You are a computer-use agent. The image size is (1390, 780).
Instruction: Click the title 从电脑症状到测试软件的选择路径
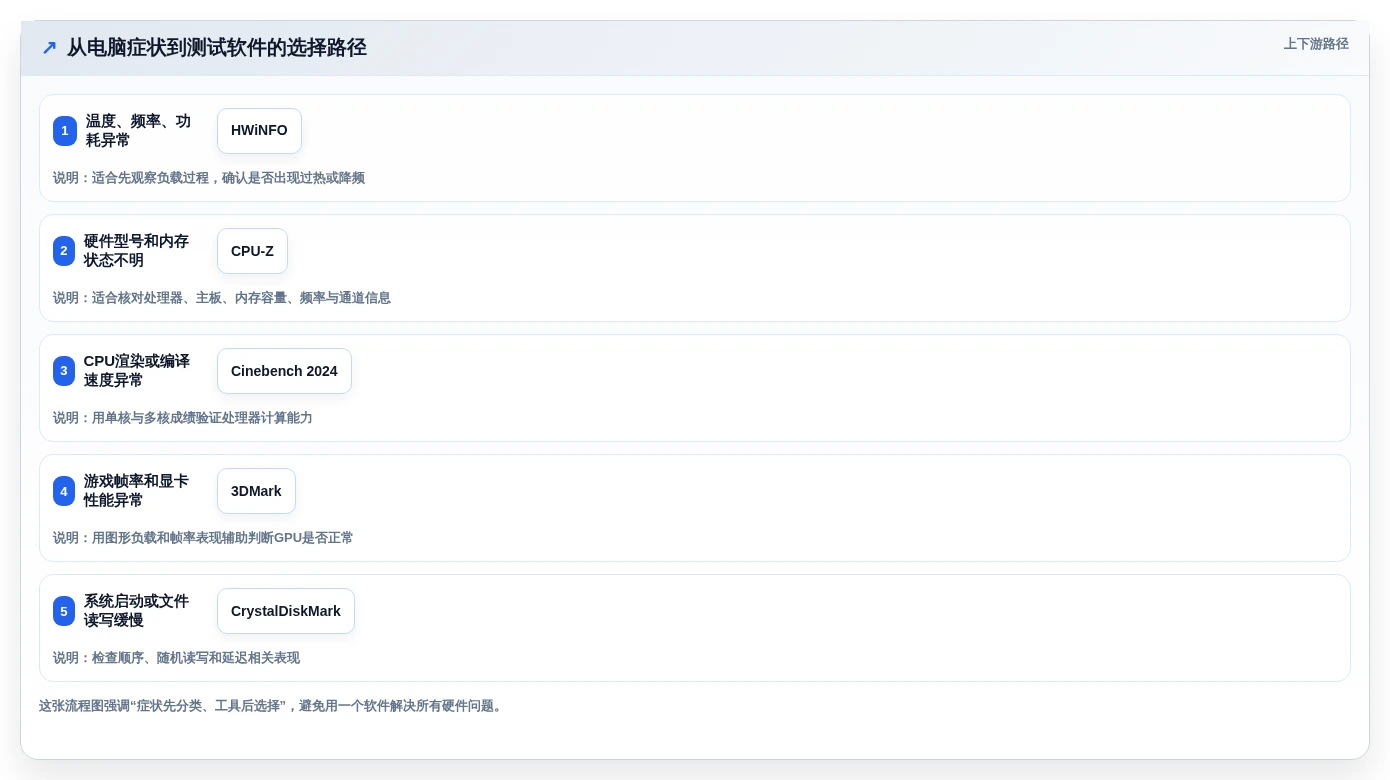click(217, 48)
